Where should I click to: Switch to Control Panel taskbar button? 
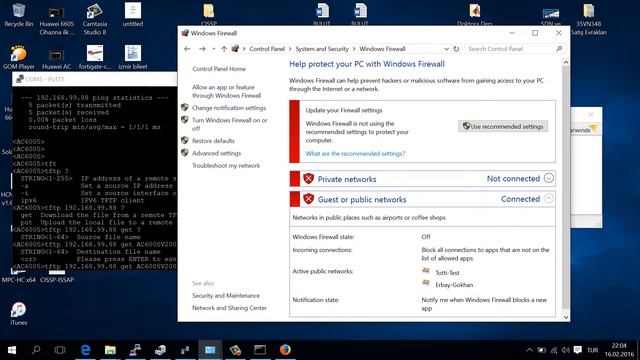(x=210, y=350)
